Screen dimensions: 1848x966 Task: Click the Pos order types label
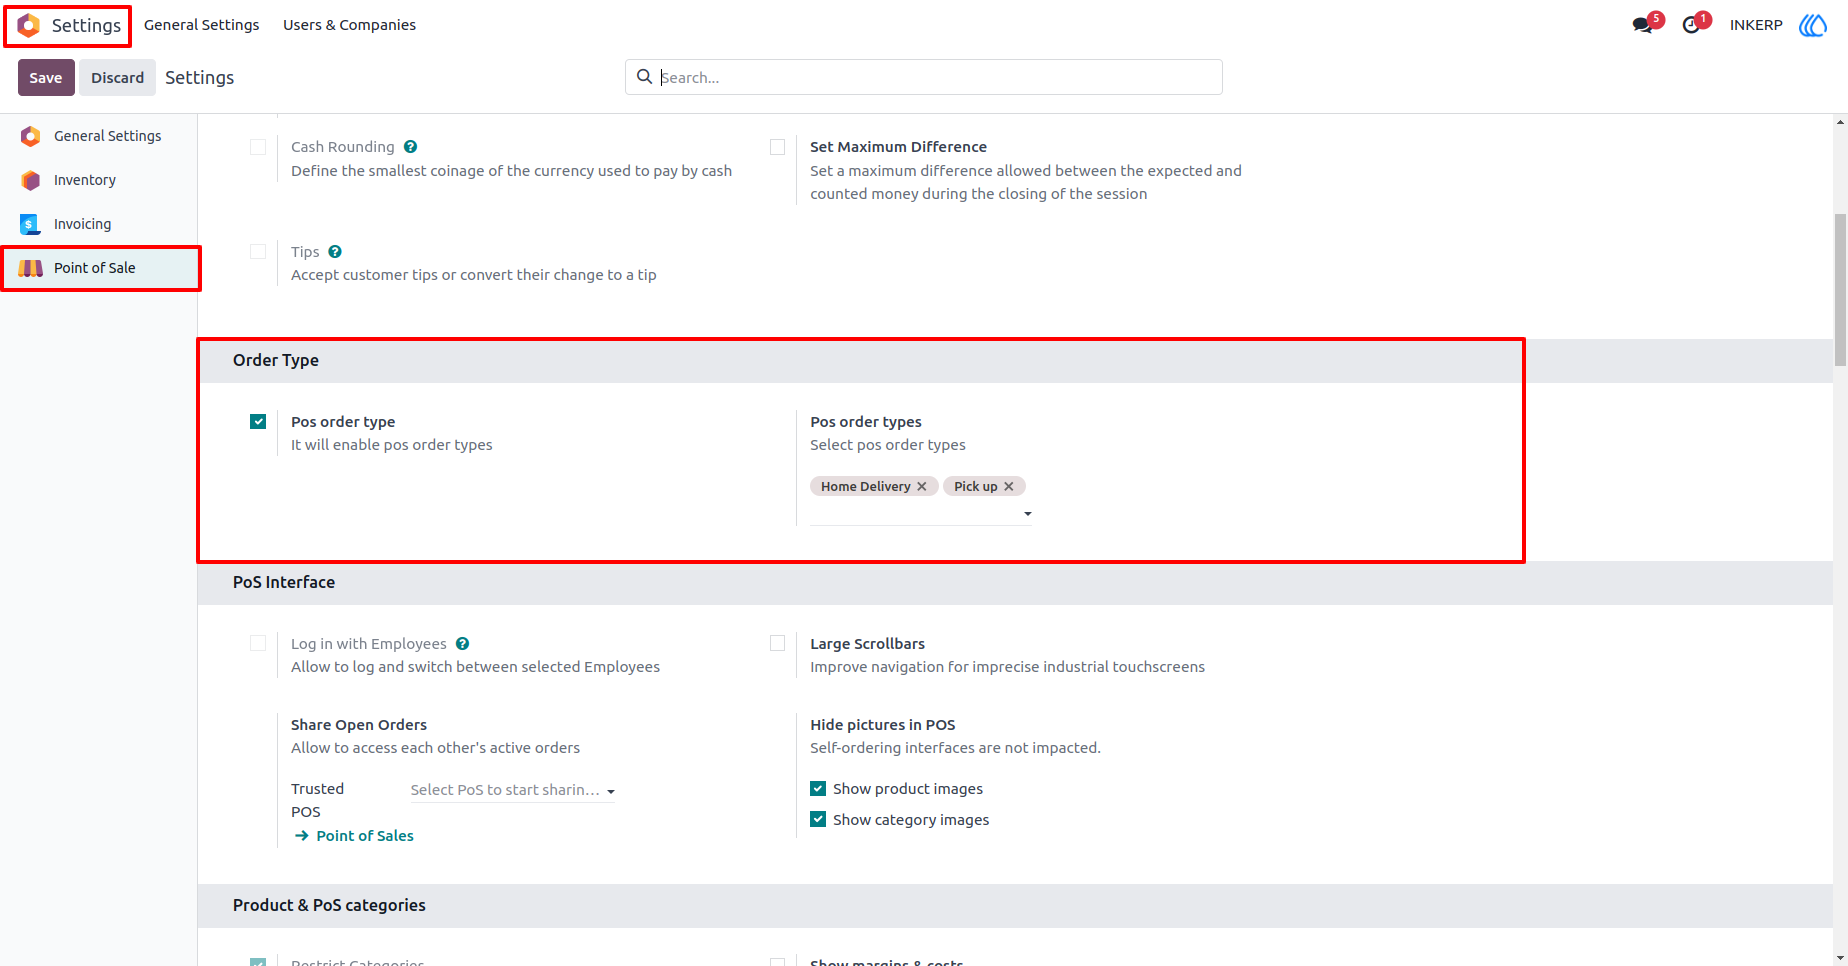(x=866, y=422)
